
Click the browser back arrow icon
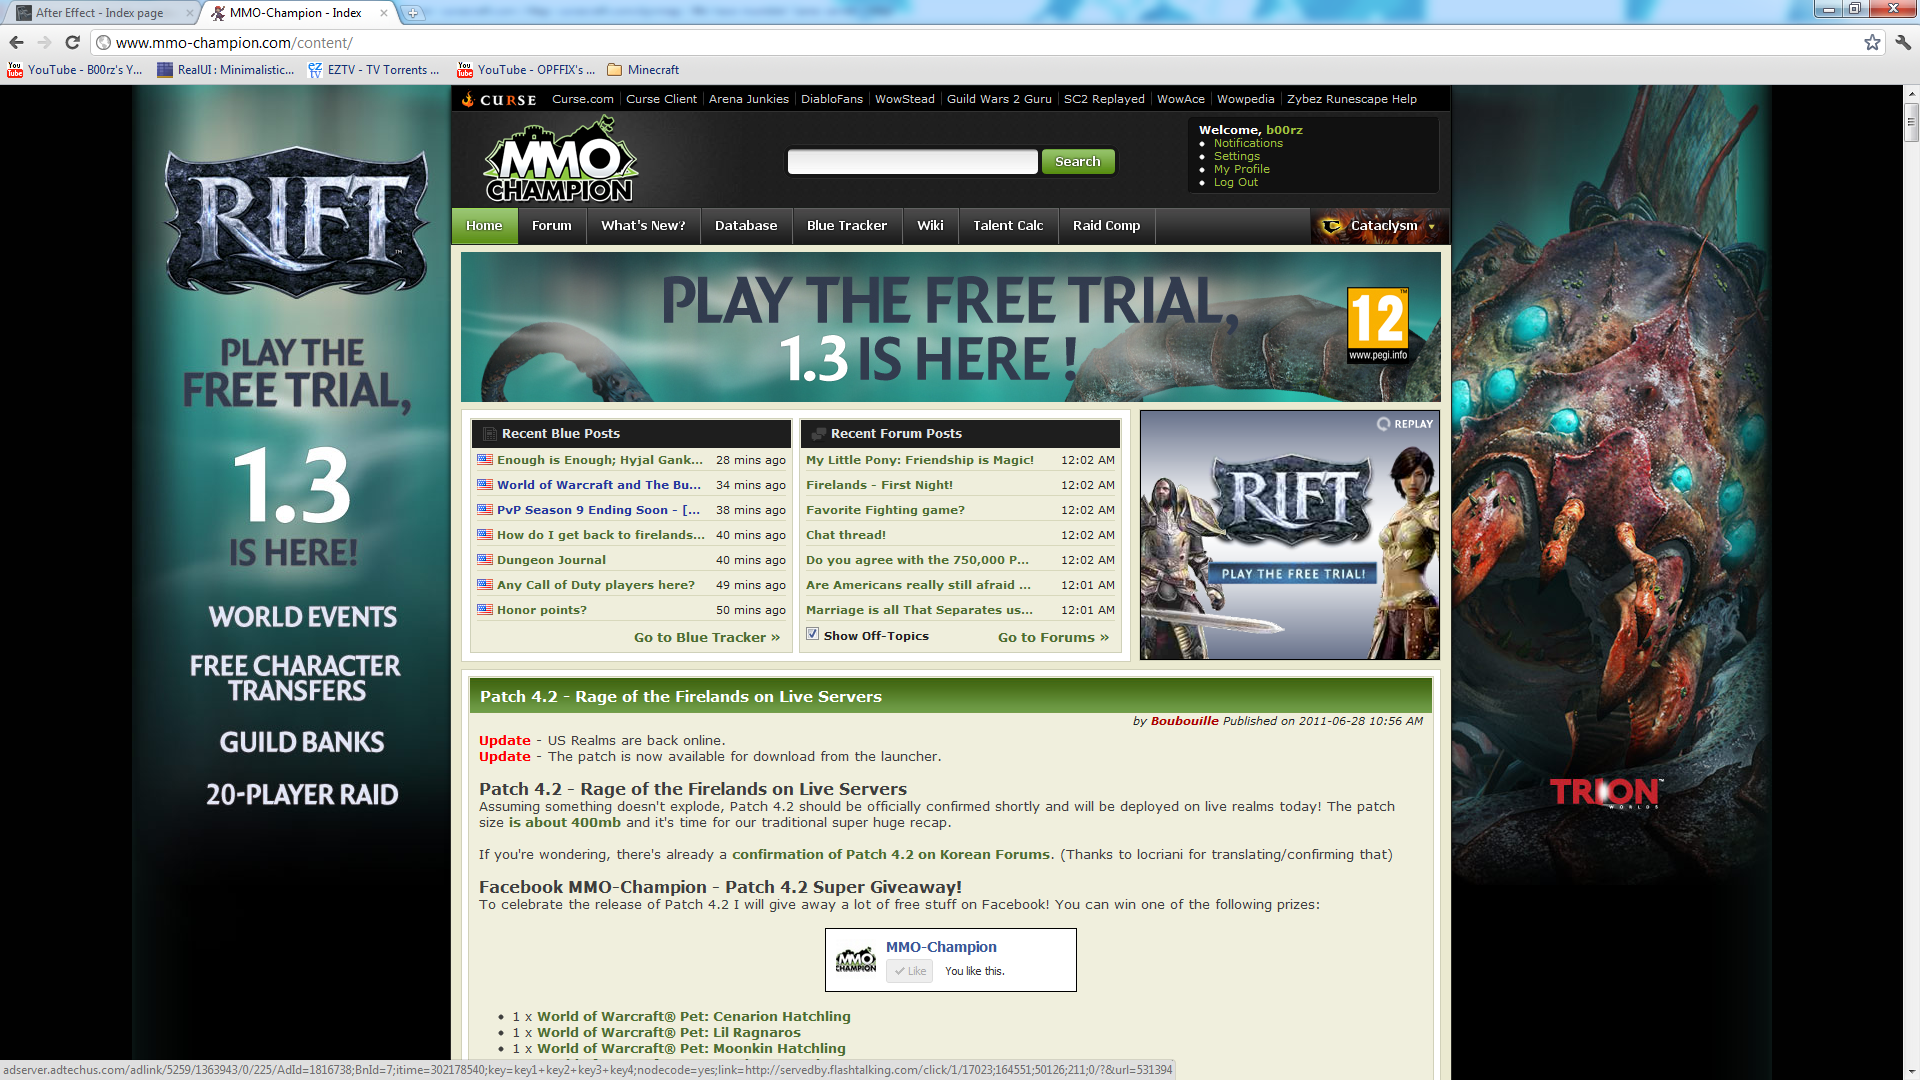(x=16, y=42)
